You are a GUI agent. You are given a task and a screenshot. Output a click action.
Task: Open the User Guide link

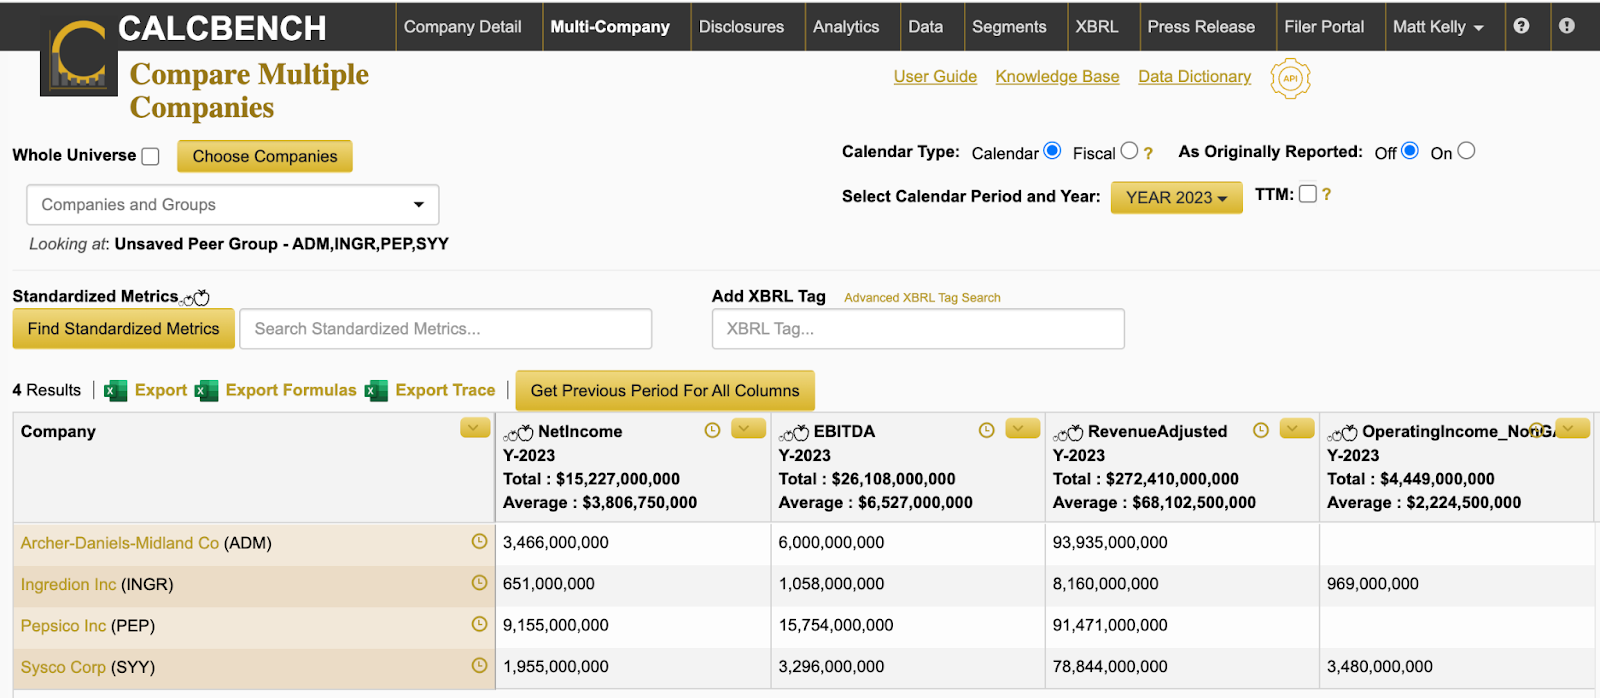tap(935, 77)
